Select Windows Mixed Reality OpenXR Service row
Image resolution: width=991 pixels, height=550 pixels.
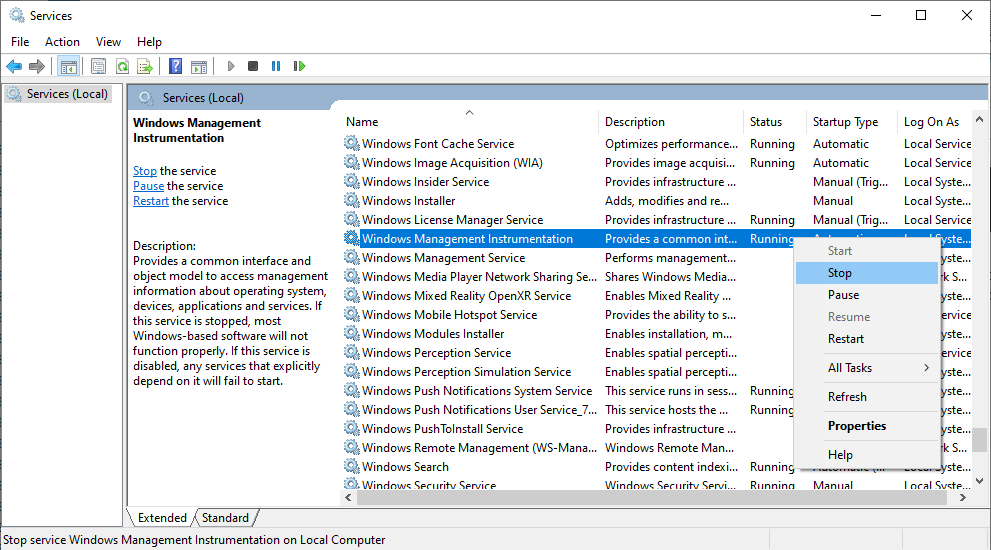coord(568,295)
